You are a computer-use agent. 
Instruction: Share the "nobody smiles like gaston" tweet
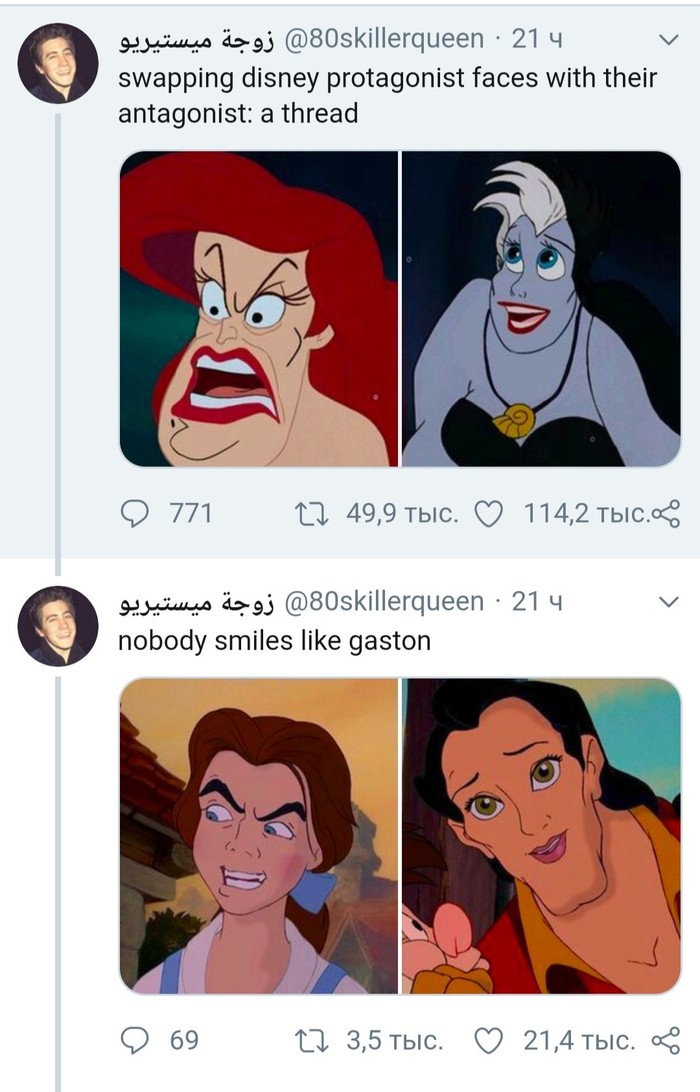tap(665, 1041)
